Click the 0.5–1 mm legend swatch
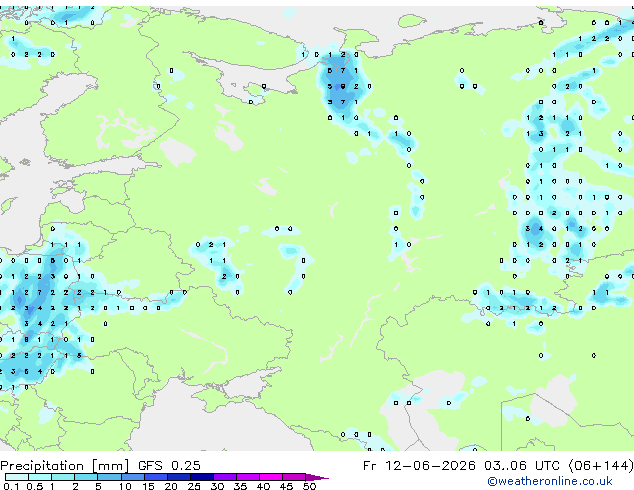 tap(40, 477)
